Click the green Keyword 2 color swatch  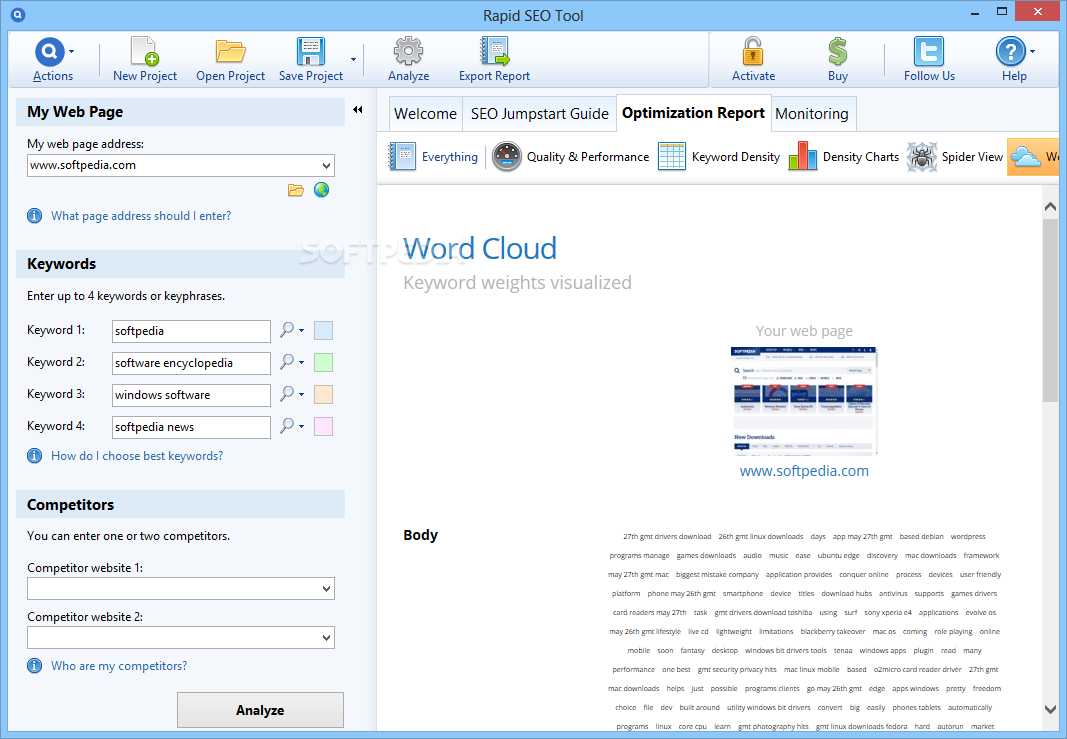tap(323, 363)
